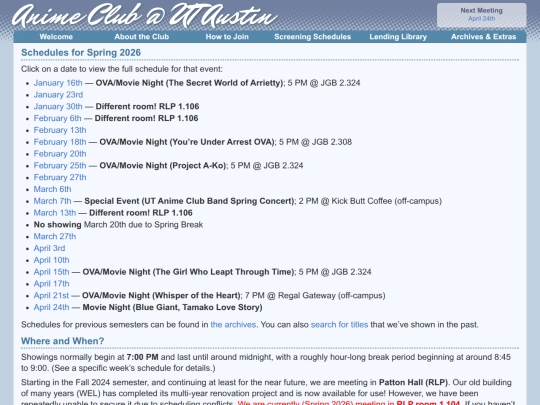Follow 'the archives' link
This screenshot has height=405, width=540.
click(x=233, y=325)
